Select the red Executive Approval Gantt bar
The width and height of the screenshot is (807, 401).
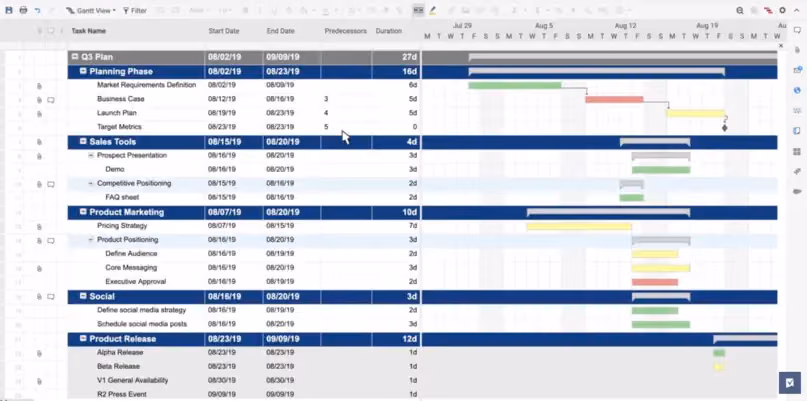[655, 282]
